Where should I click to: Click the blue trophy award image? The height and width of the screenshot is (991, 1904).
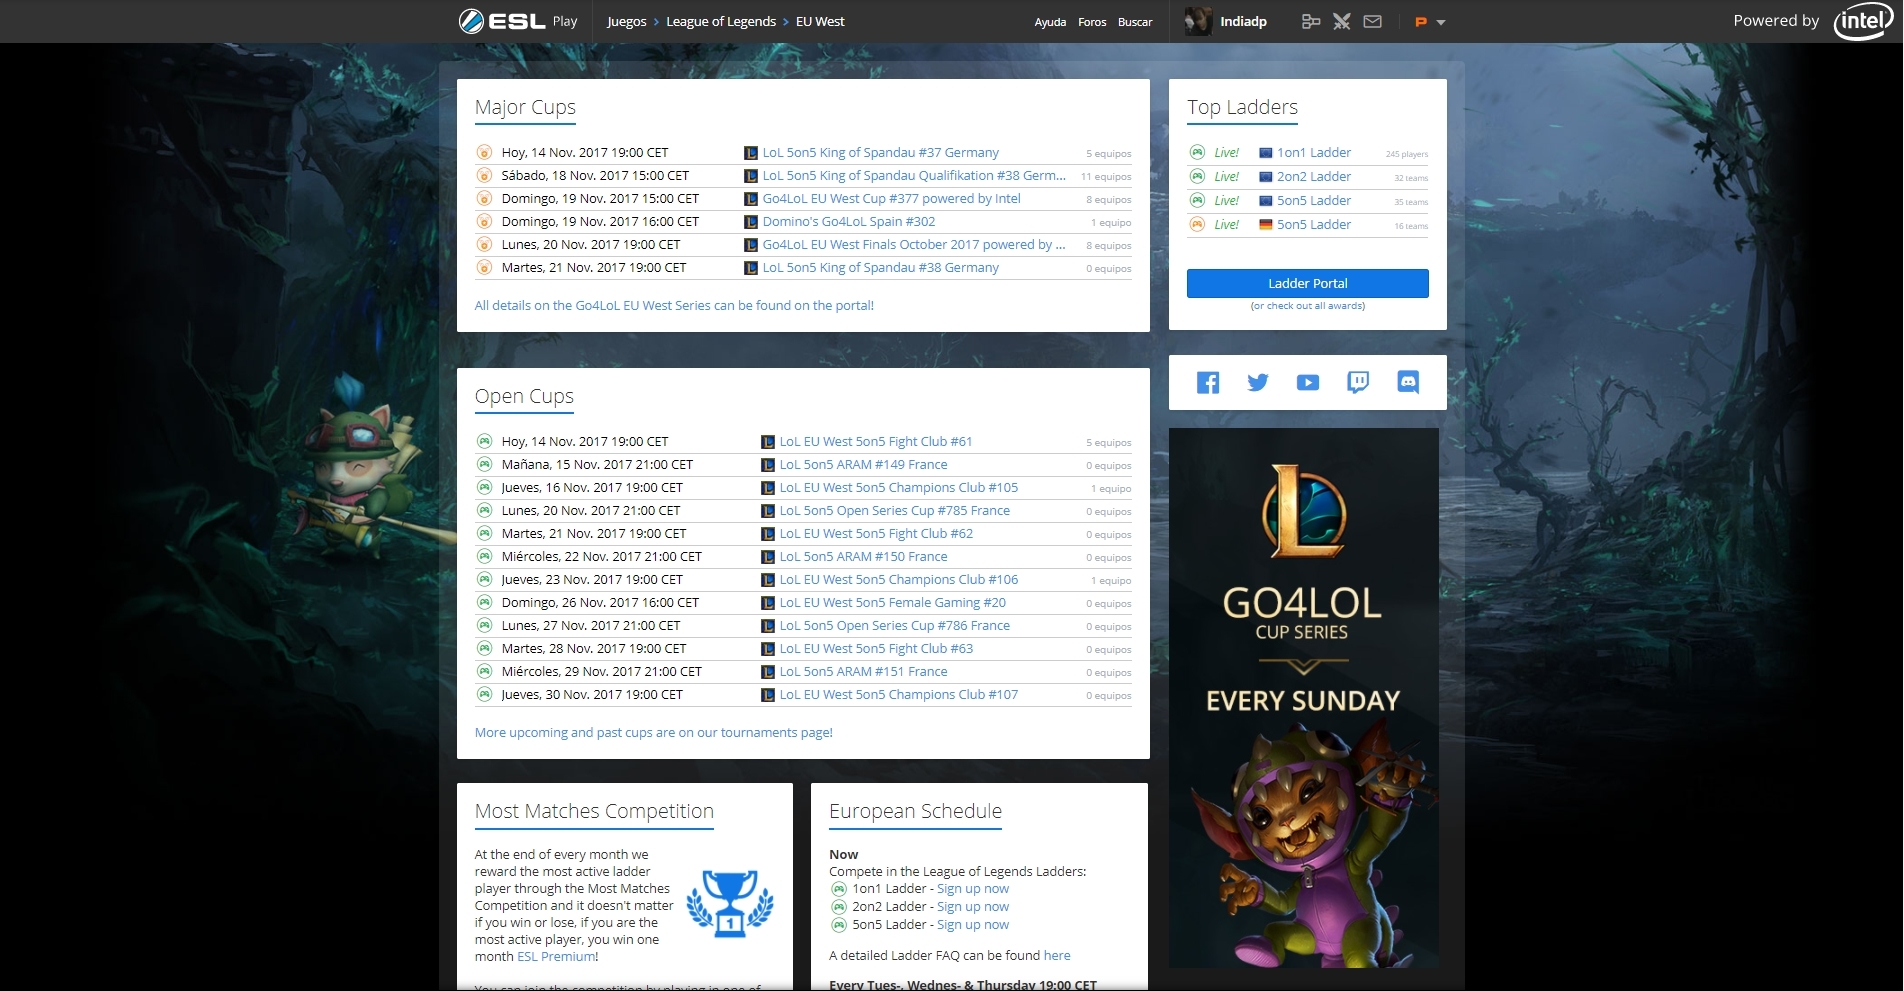point(730,904)
